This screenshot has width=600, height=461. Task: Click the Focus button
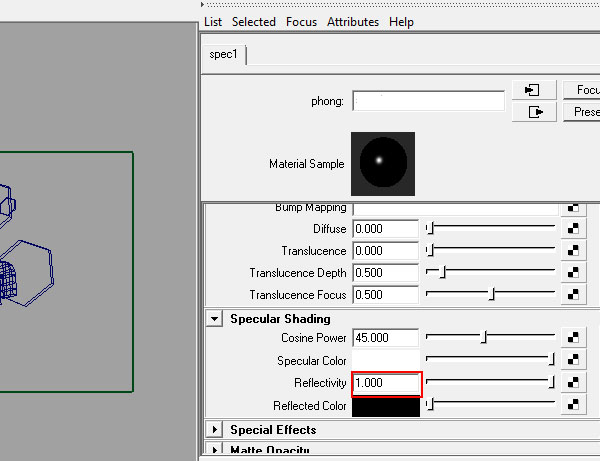582,90
